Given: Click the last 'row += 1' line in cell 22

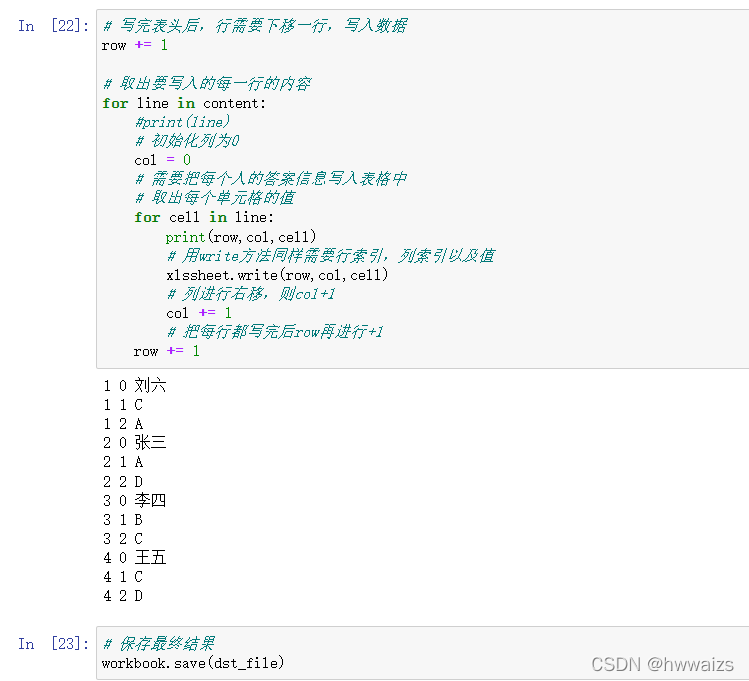Looking at the screenshot, I should [167, 351].
